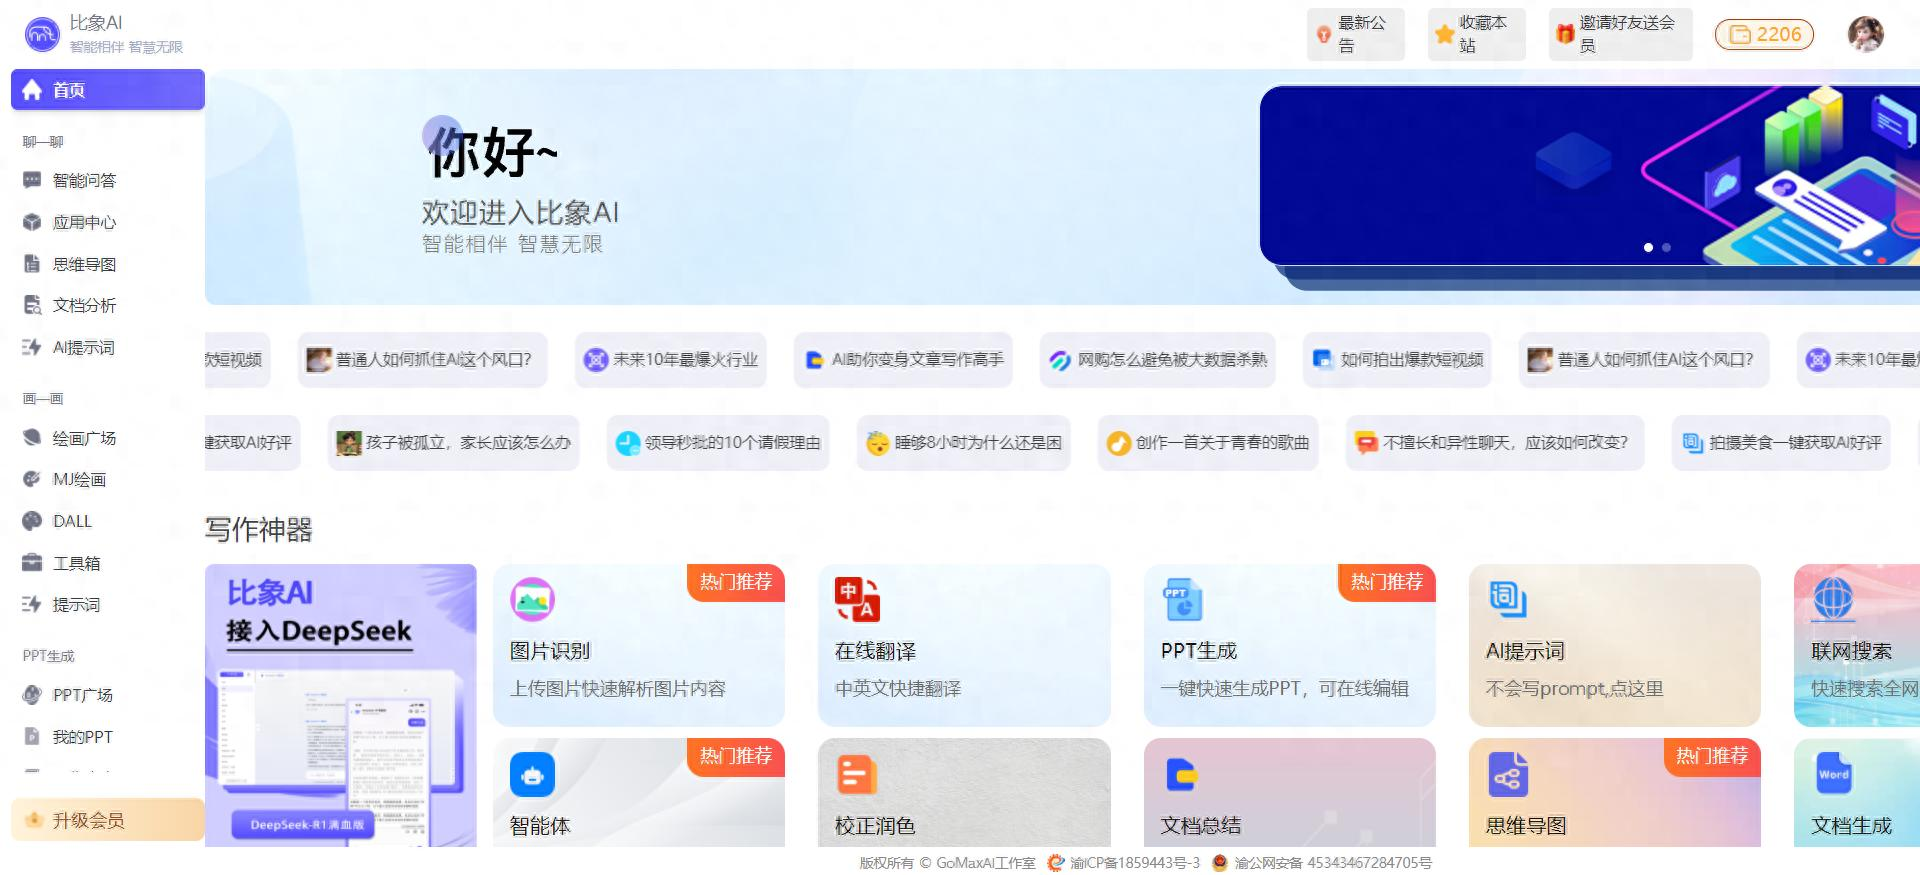1920x875 pixels.
Task: Open the 最新公告 announcements button
Action: pos(1356,34)
